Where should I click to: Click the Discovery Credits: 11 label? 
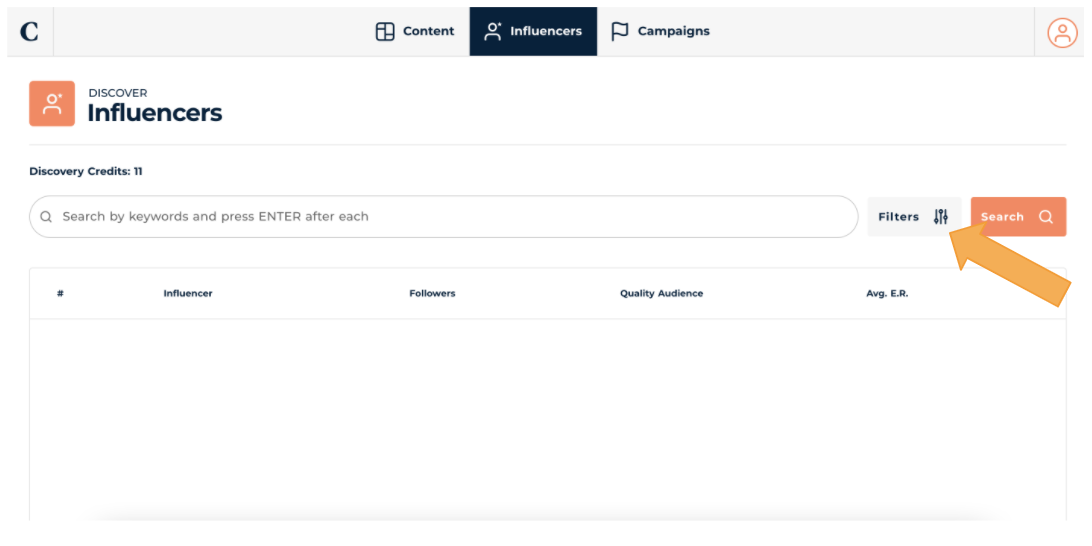point(86,172)
